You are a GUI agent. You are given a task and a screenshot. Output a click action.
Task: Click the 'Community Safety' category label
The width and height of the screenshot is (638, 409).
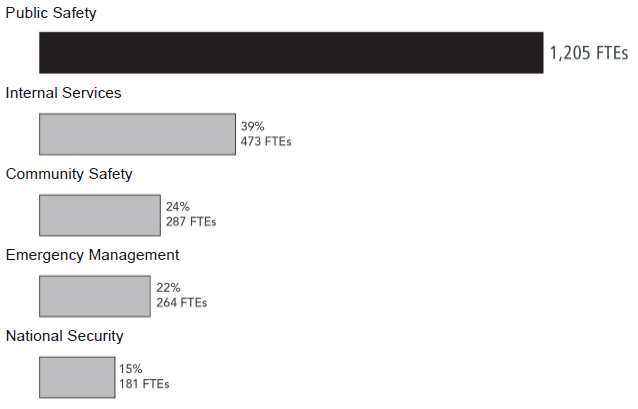click(x=69, y=174)
